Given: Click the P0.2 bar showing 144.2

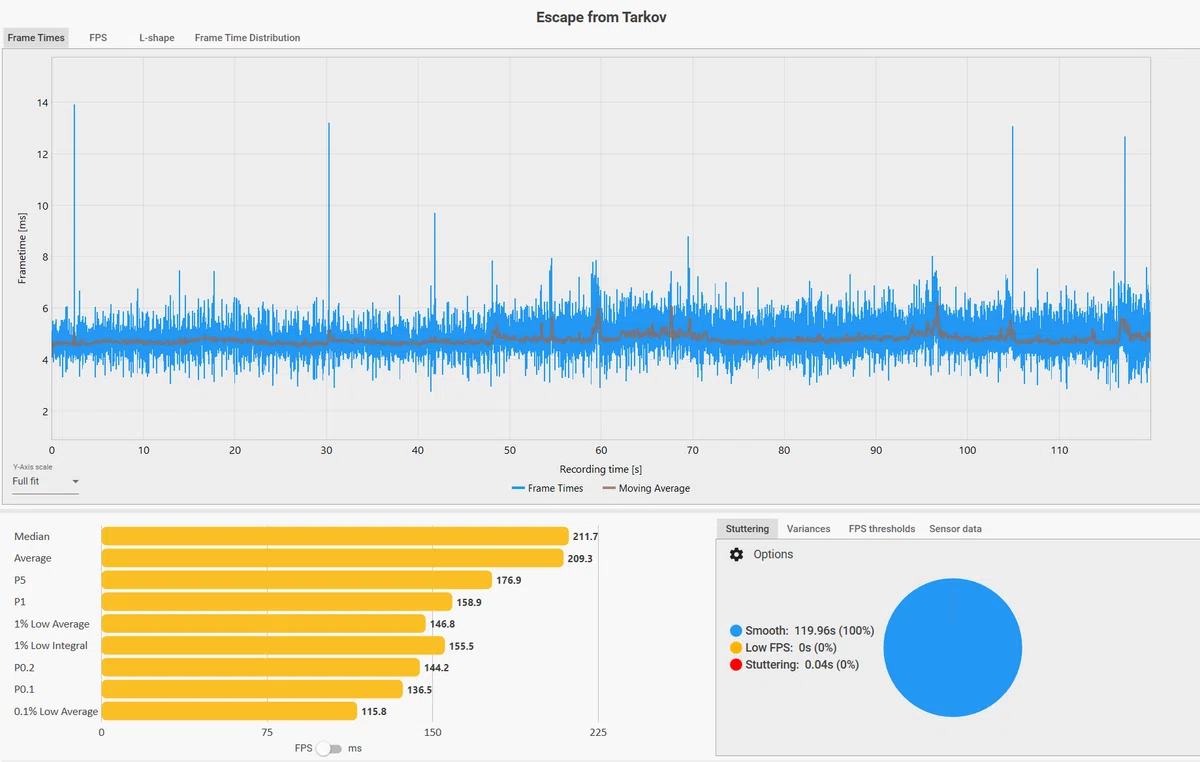Looking at the screenshot, I should pos(261,668).
